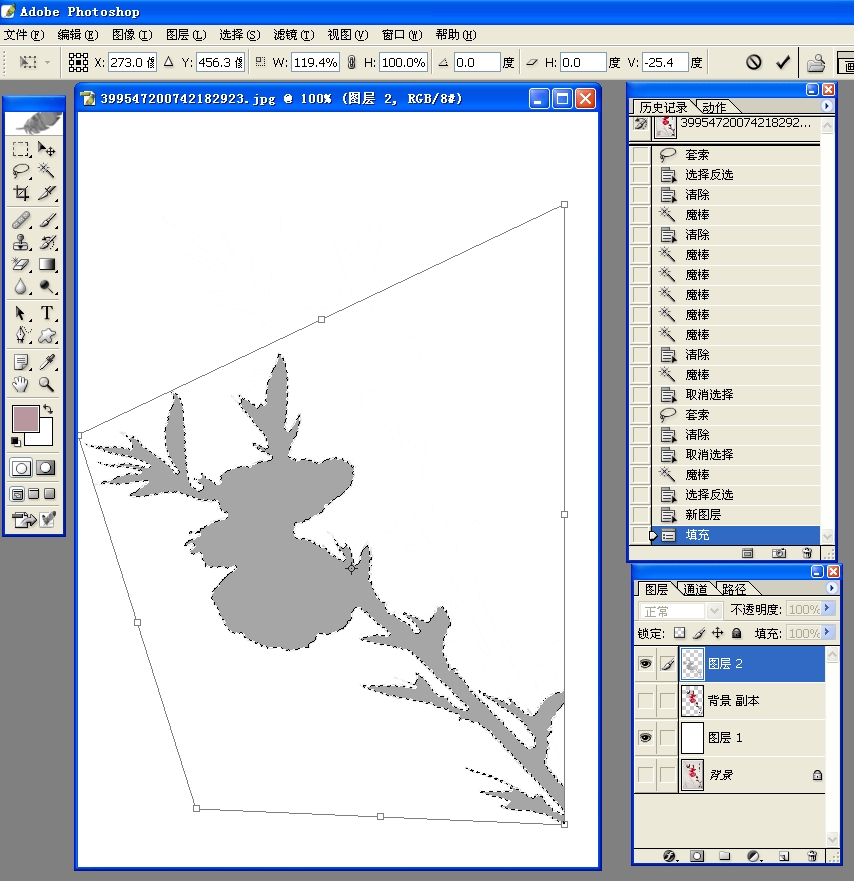
Task: Switch to the 通道 (Channels) tab
Action: tap(695, 589)
